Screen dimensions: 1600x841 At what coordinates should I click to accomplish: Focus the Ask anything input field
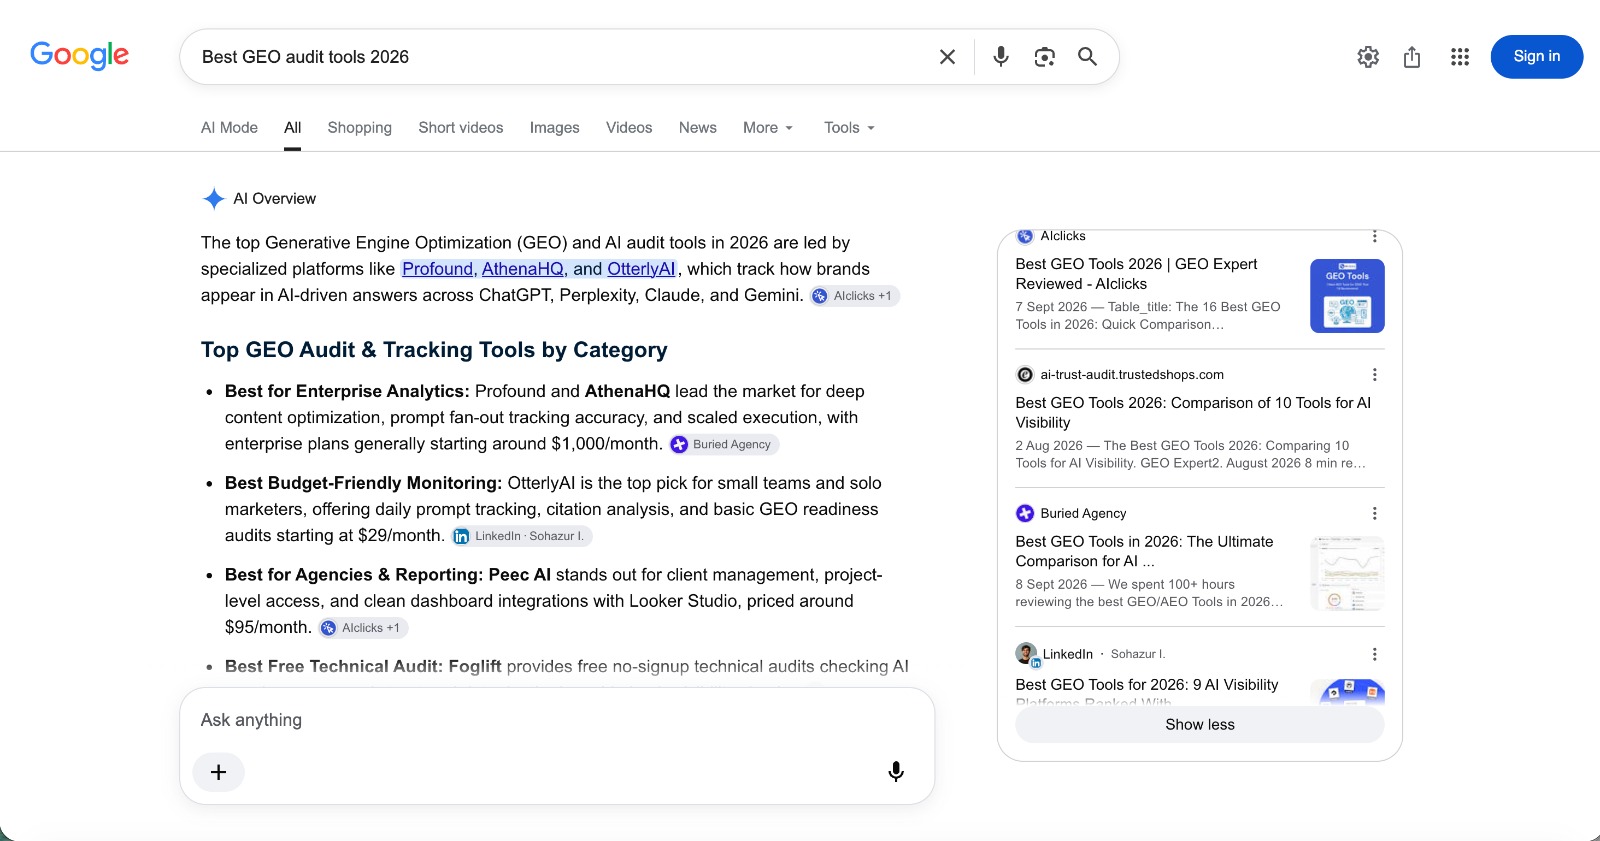pos(556,720)
